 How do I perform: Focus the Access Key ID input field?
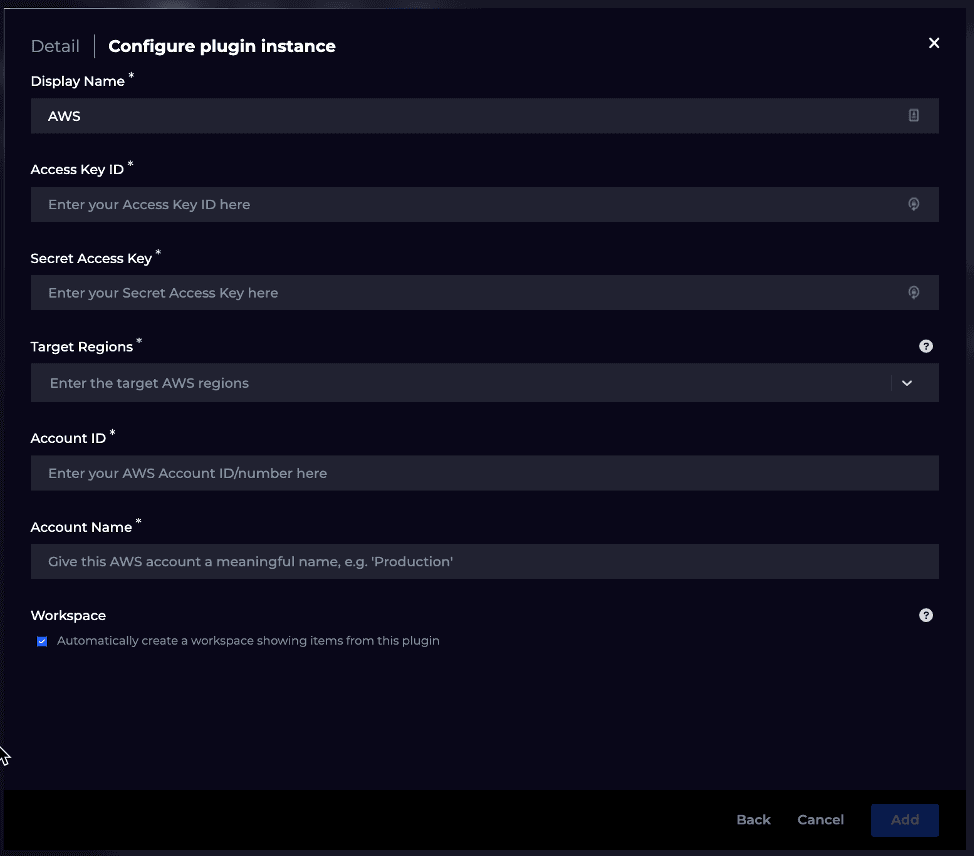click(485, 204)
